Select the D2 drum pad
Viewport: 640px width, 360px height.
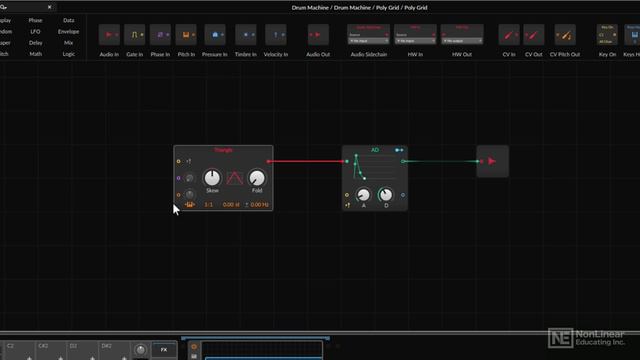point(83,351)
